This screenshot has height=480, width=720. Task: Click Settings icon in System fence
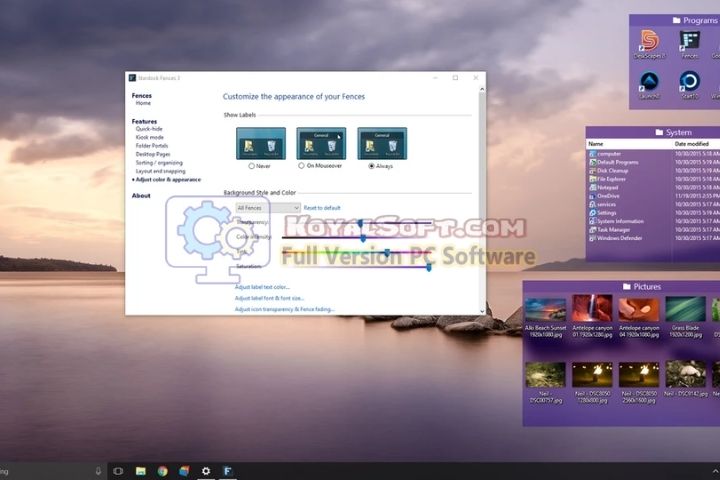point(593,213)
